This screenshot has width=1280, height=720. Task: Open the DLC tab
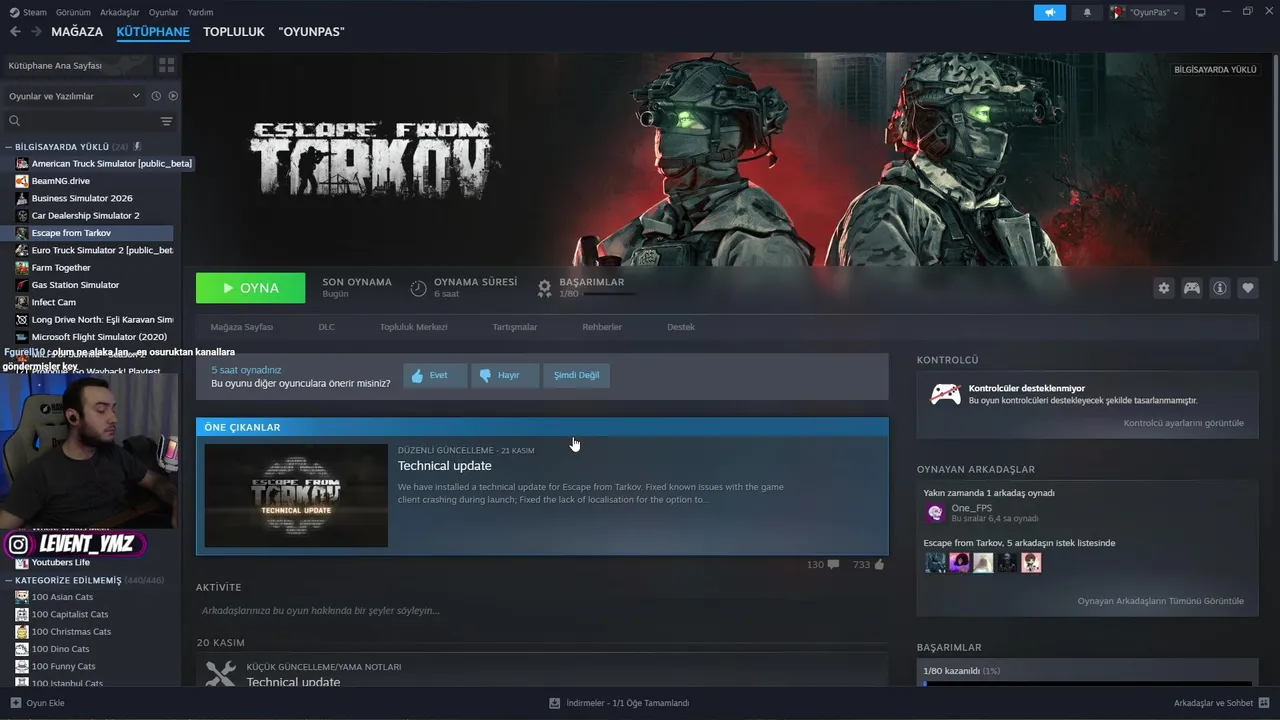tap(326, 327)
